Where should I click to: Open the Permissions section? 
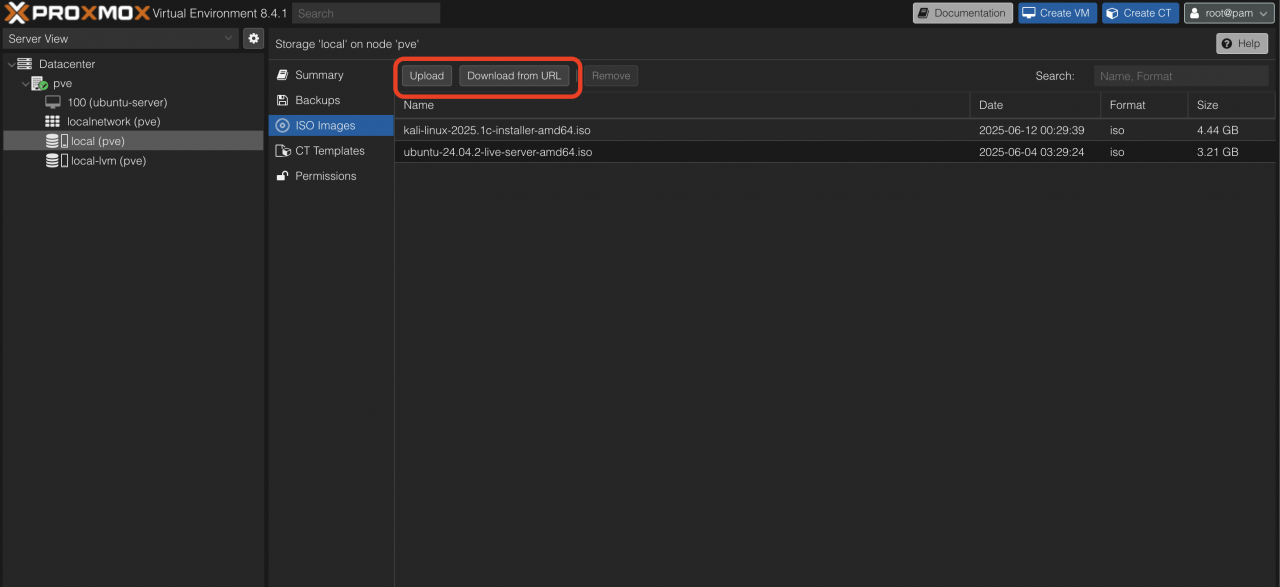[x=331, y=176]
